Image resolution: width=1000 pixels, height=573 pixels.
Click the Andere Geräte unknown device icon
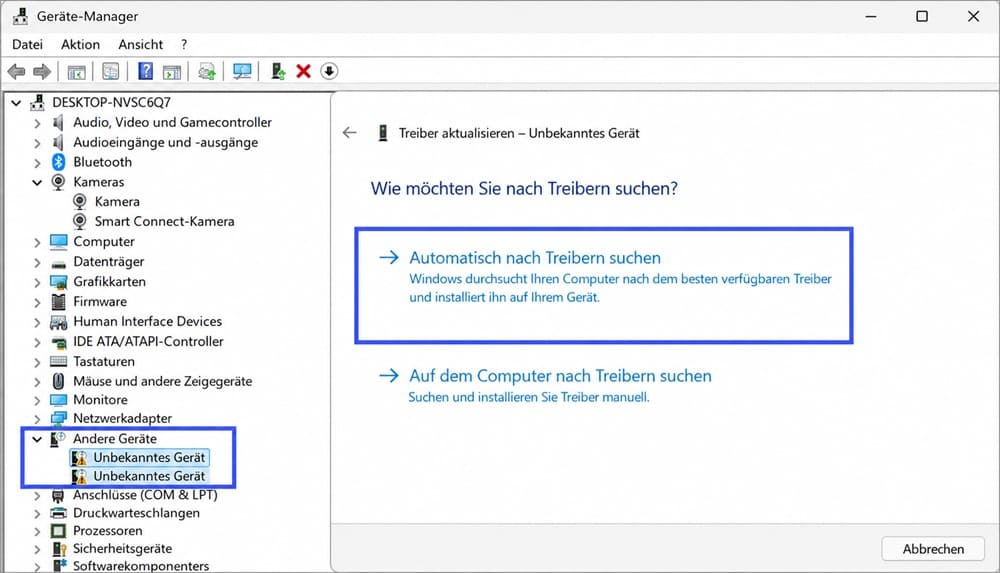tap(58, 438)
